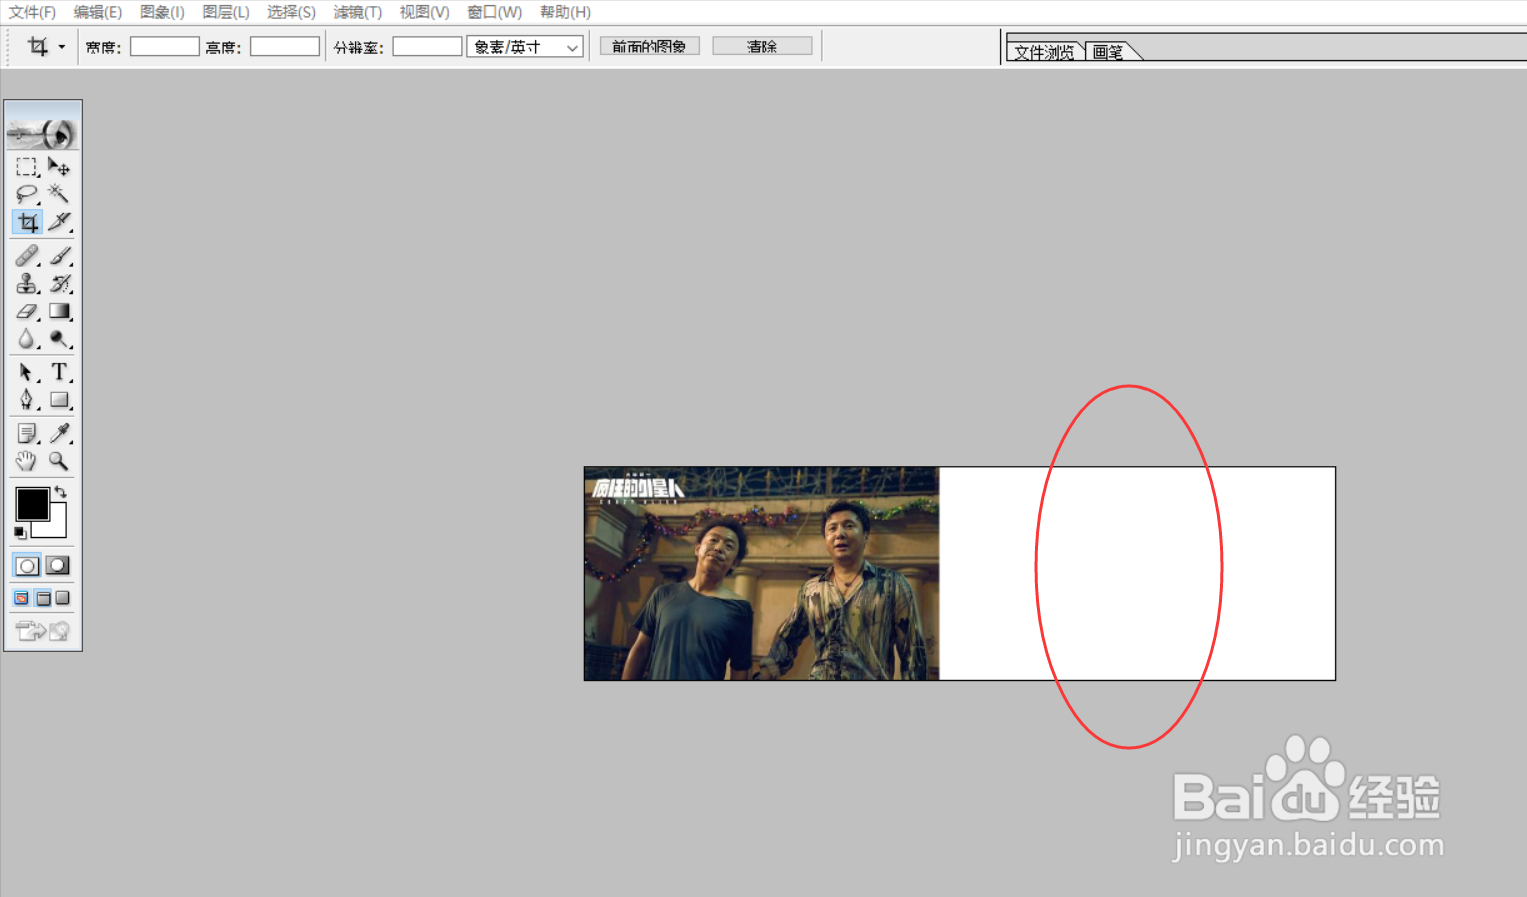
Task: Switch to the 文件浏览 tab
Action: click(x=1044, y=52)
